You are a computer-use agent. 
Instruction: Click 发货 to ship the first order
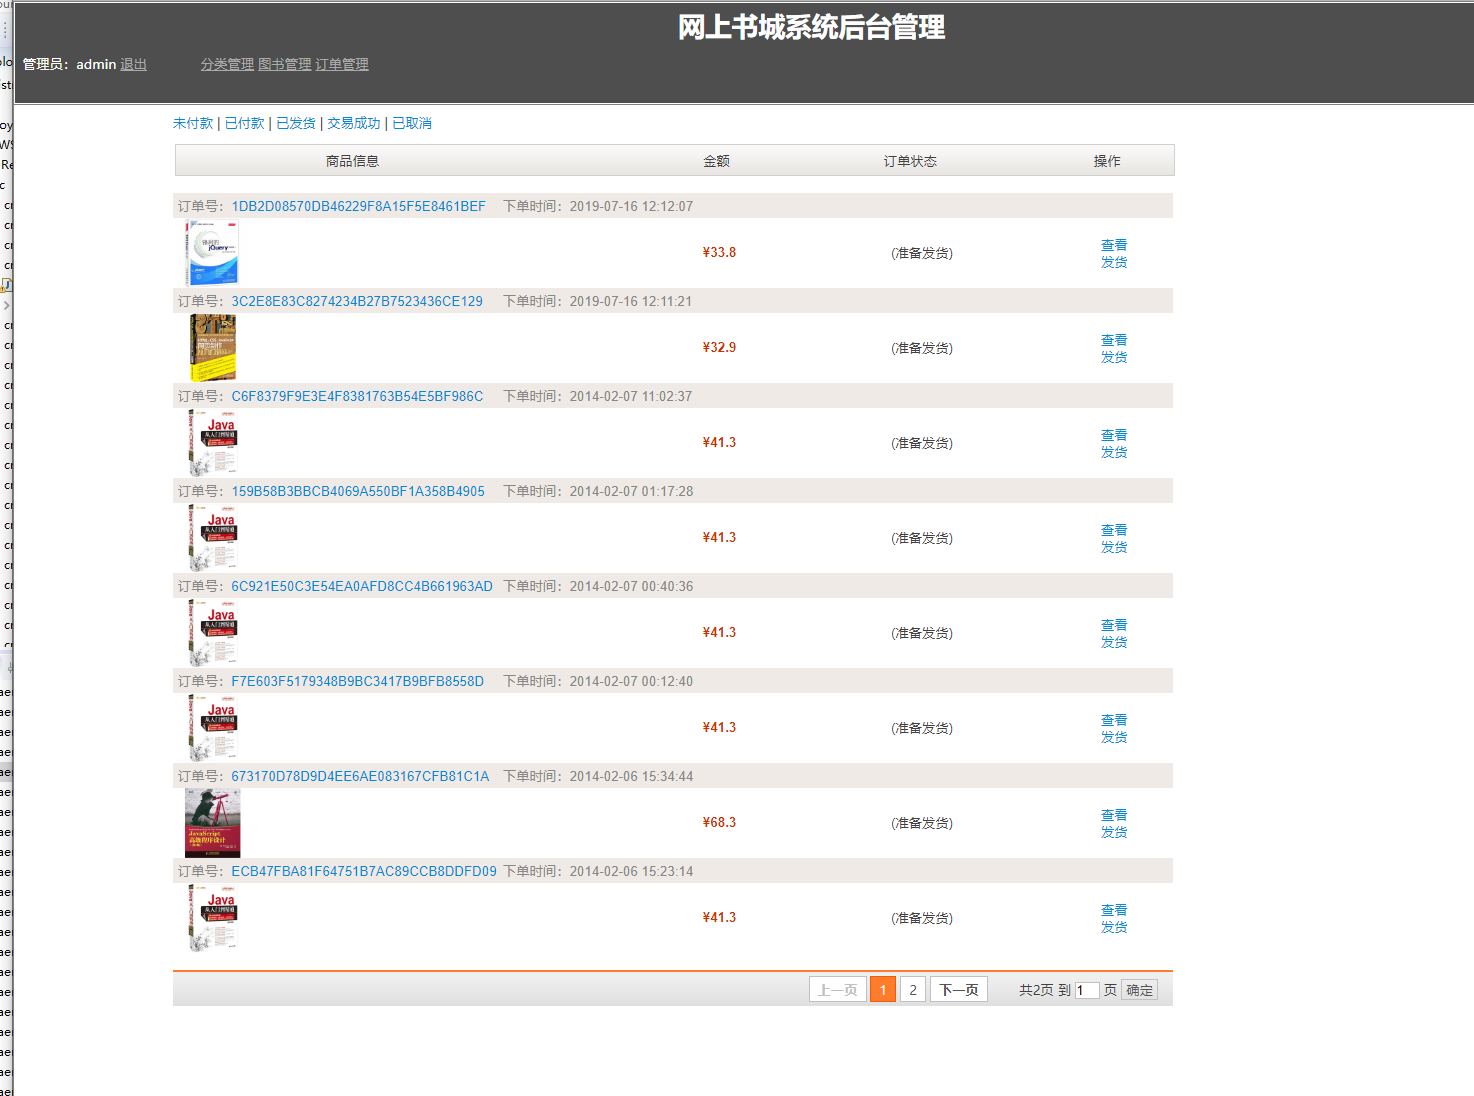[x=1114, y=261]
